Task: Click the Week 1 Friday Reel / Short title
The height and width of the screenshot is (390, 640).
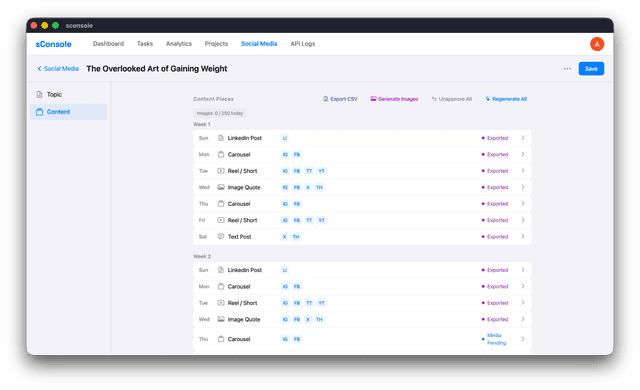Action: (242, 220)
